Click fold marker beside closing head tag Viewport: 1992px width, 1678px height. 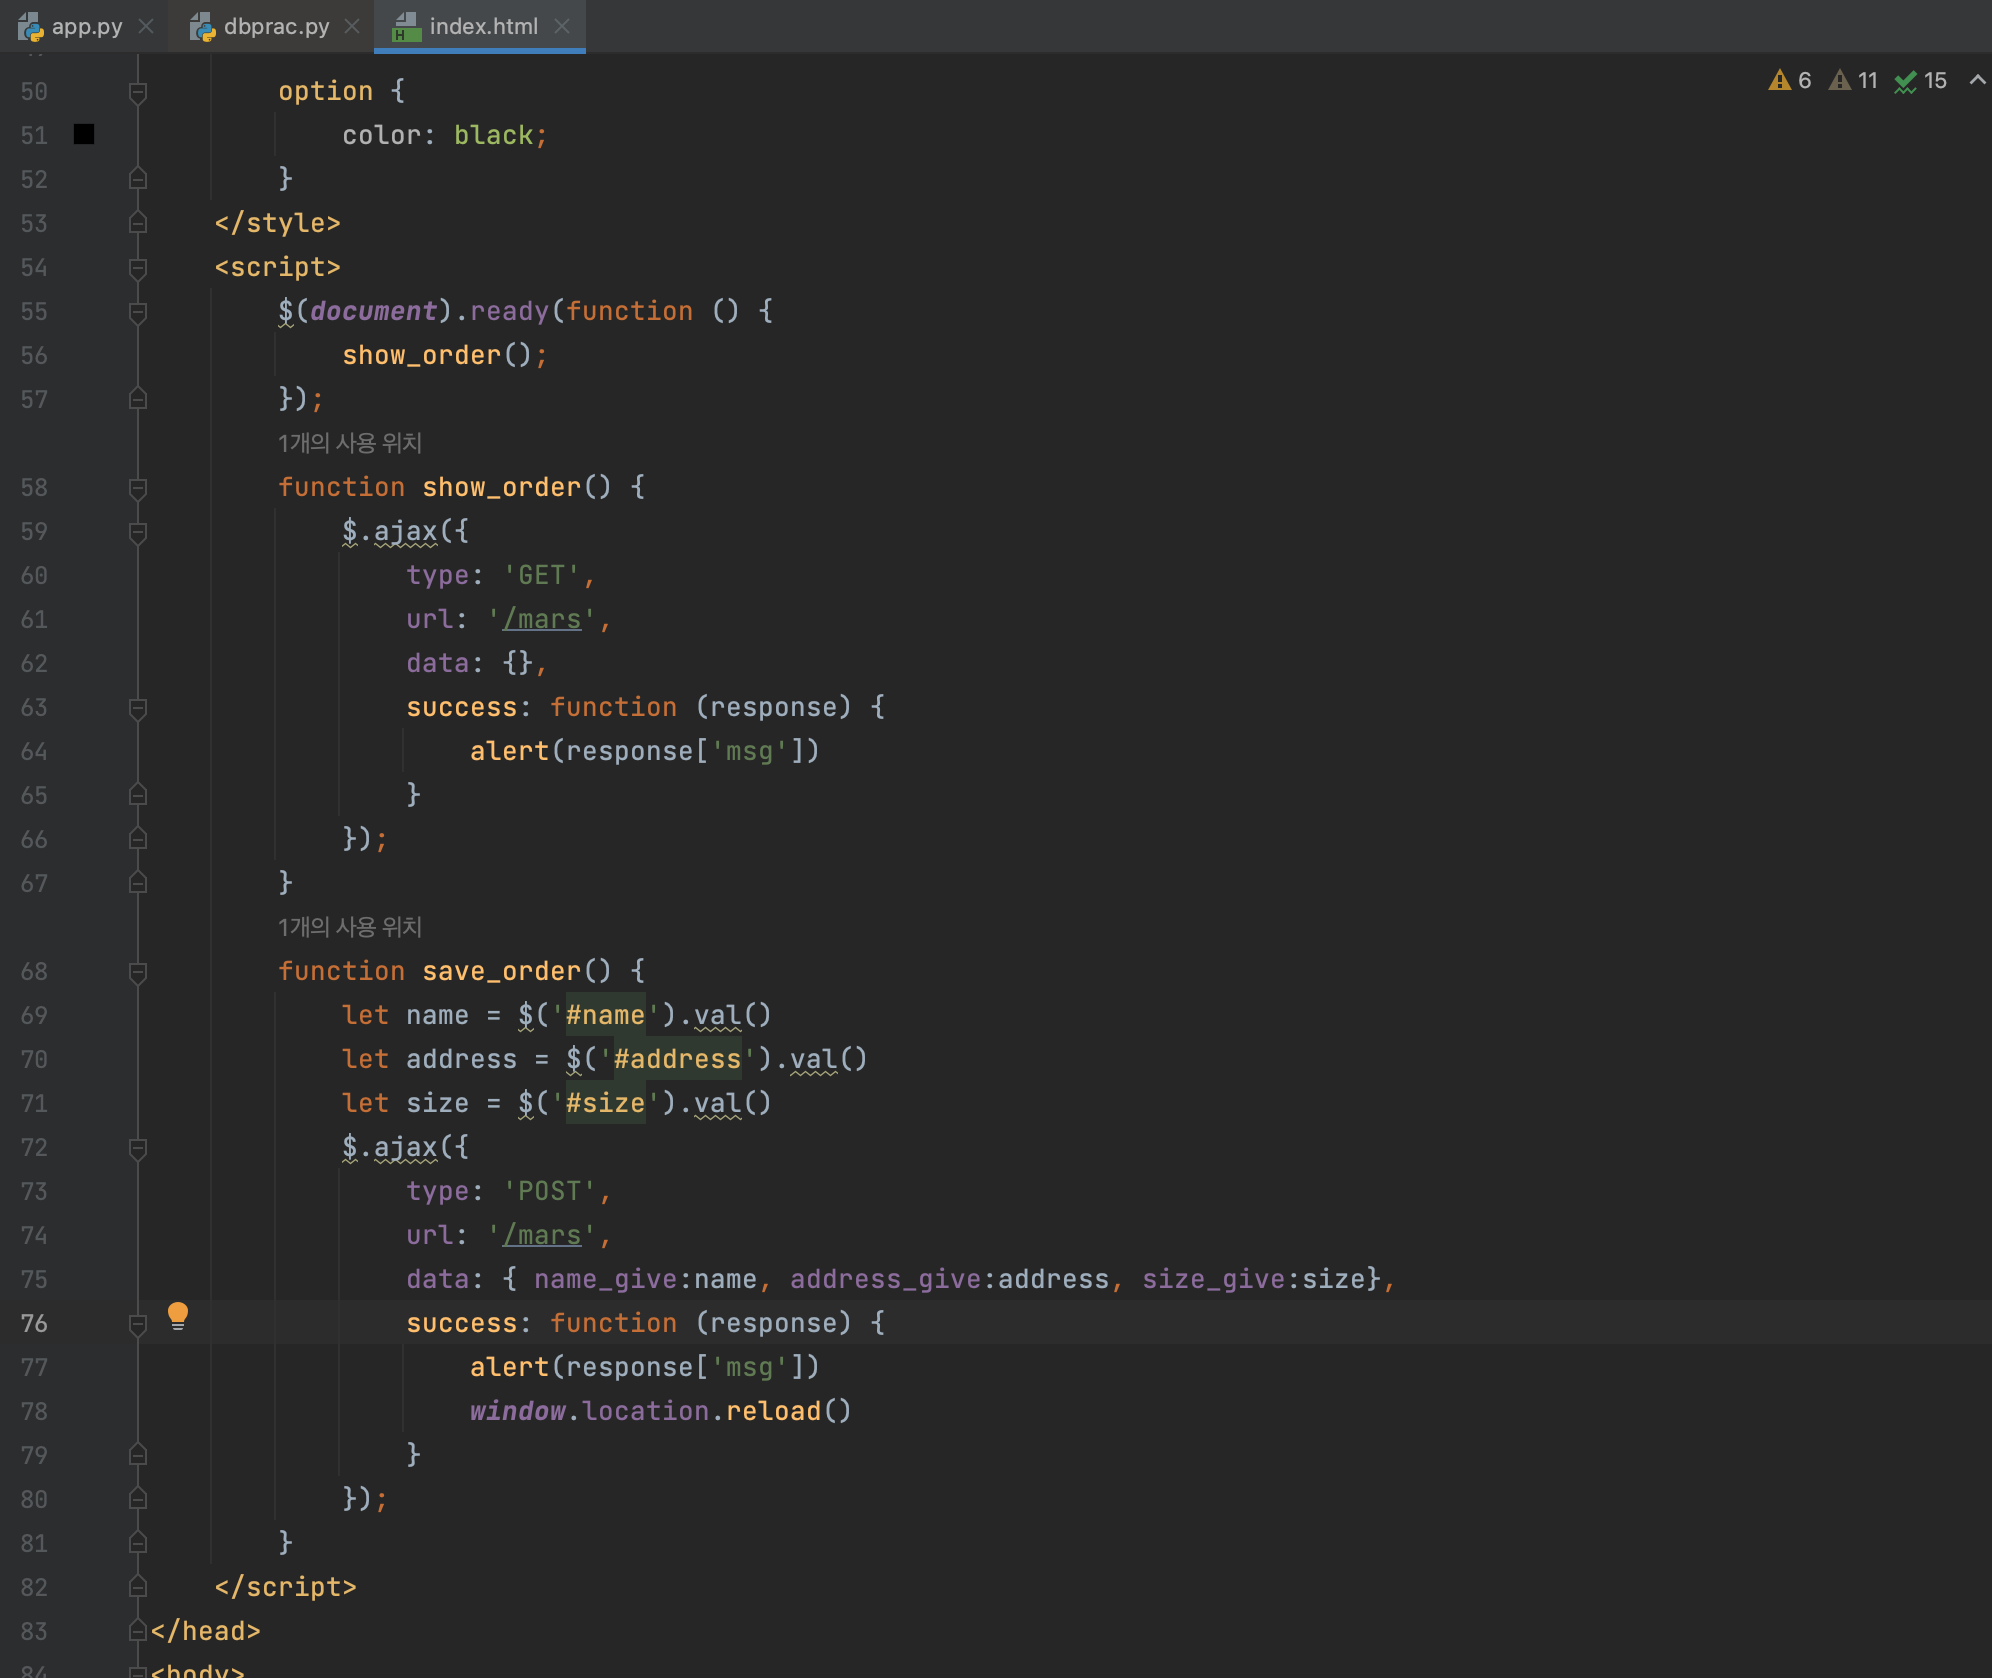(138, 1631)
